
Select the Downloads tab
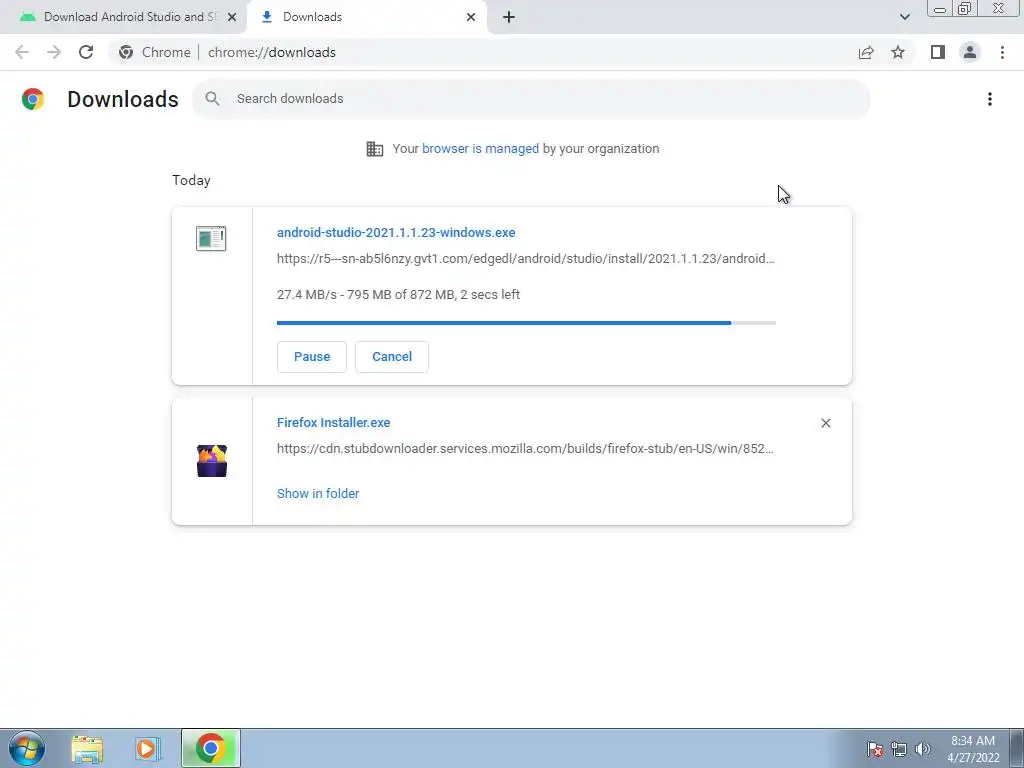pos(366,17)
